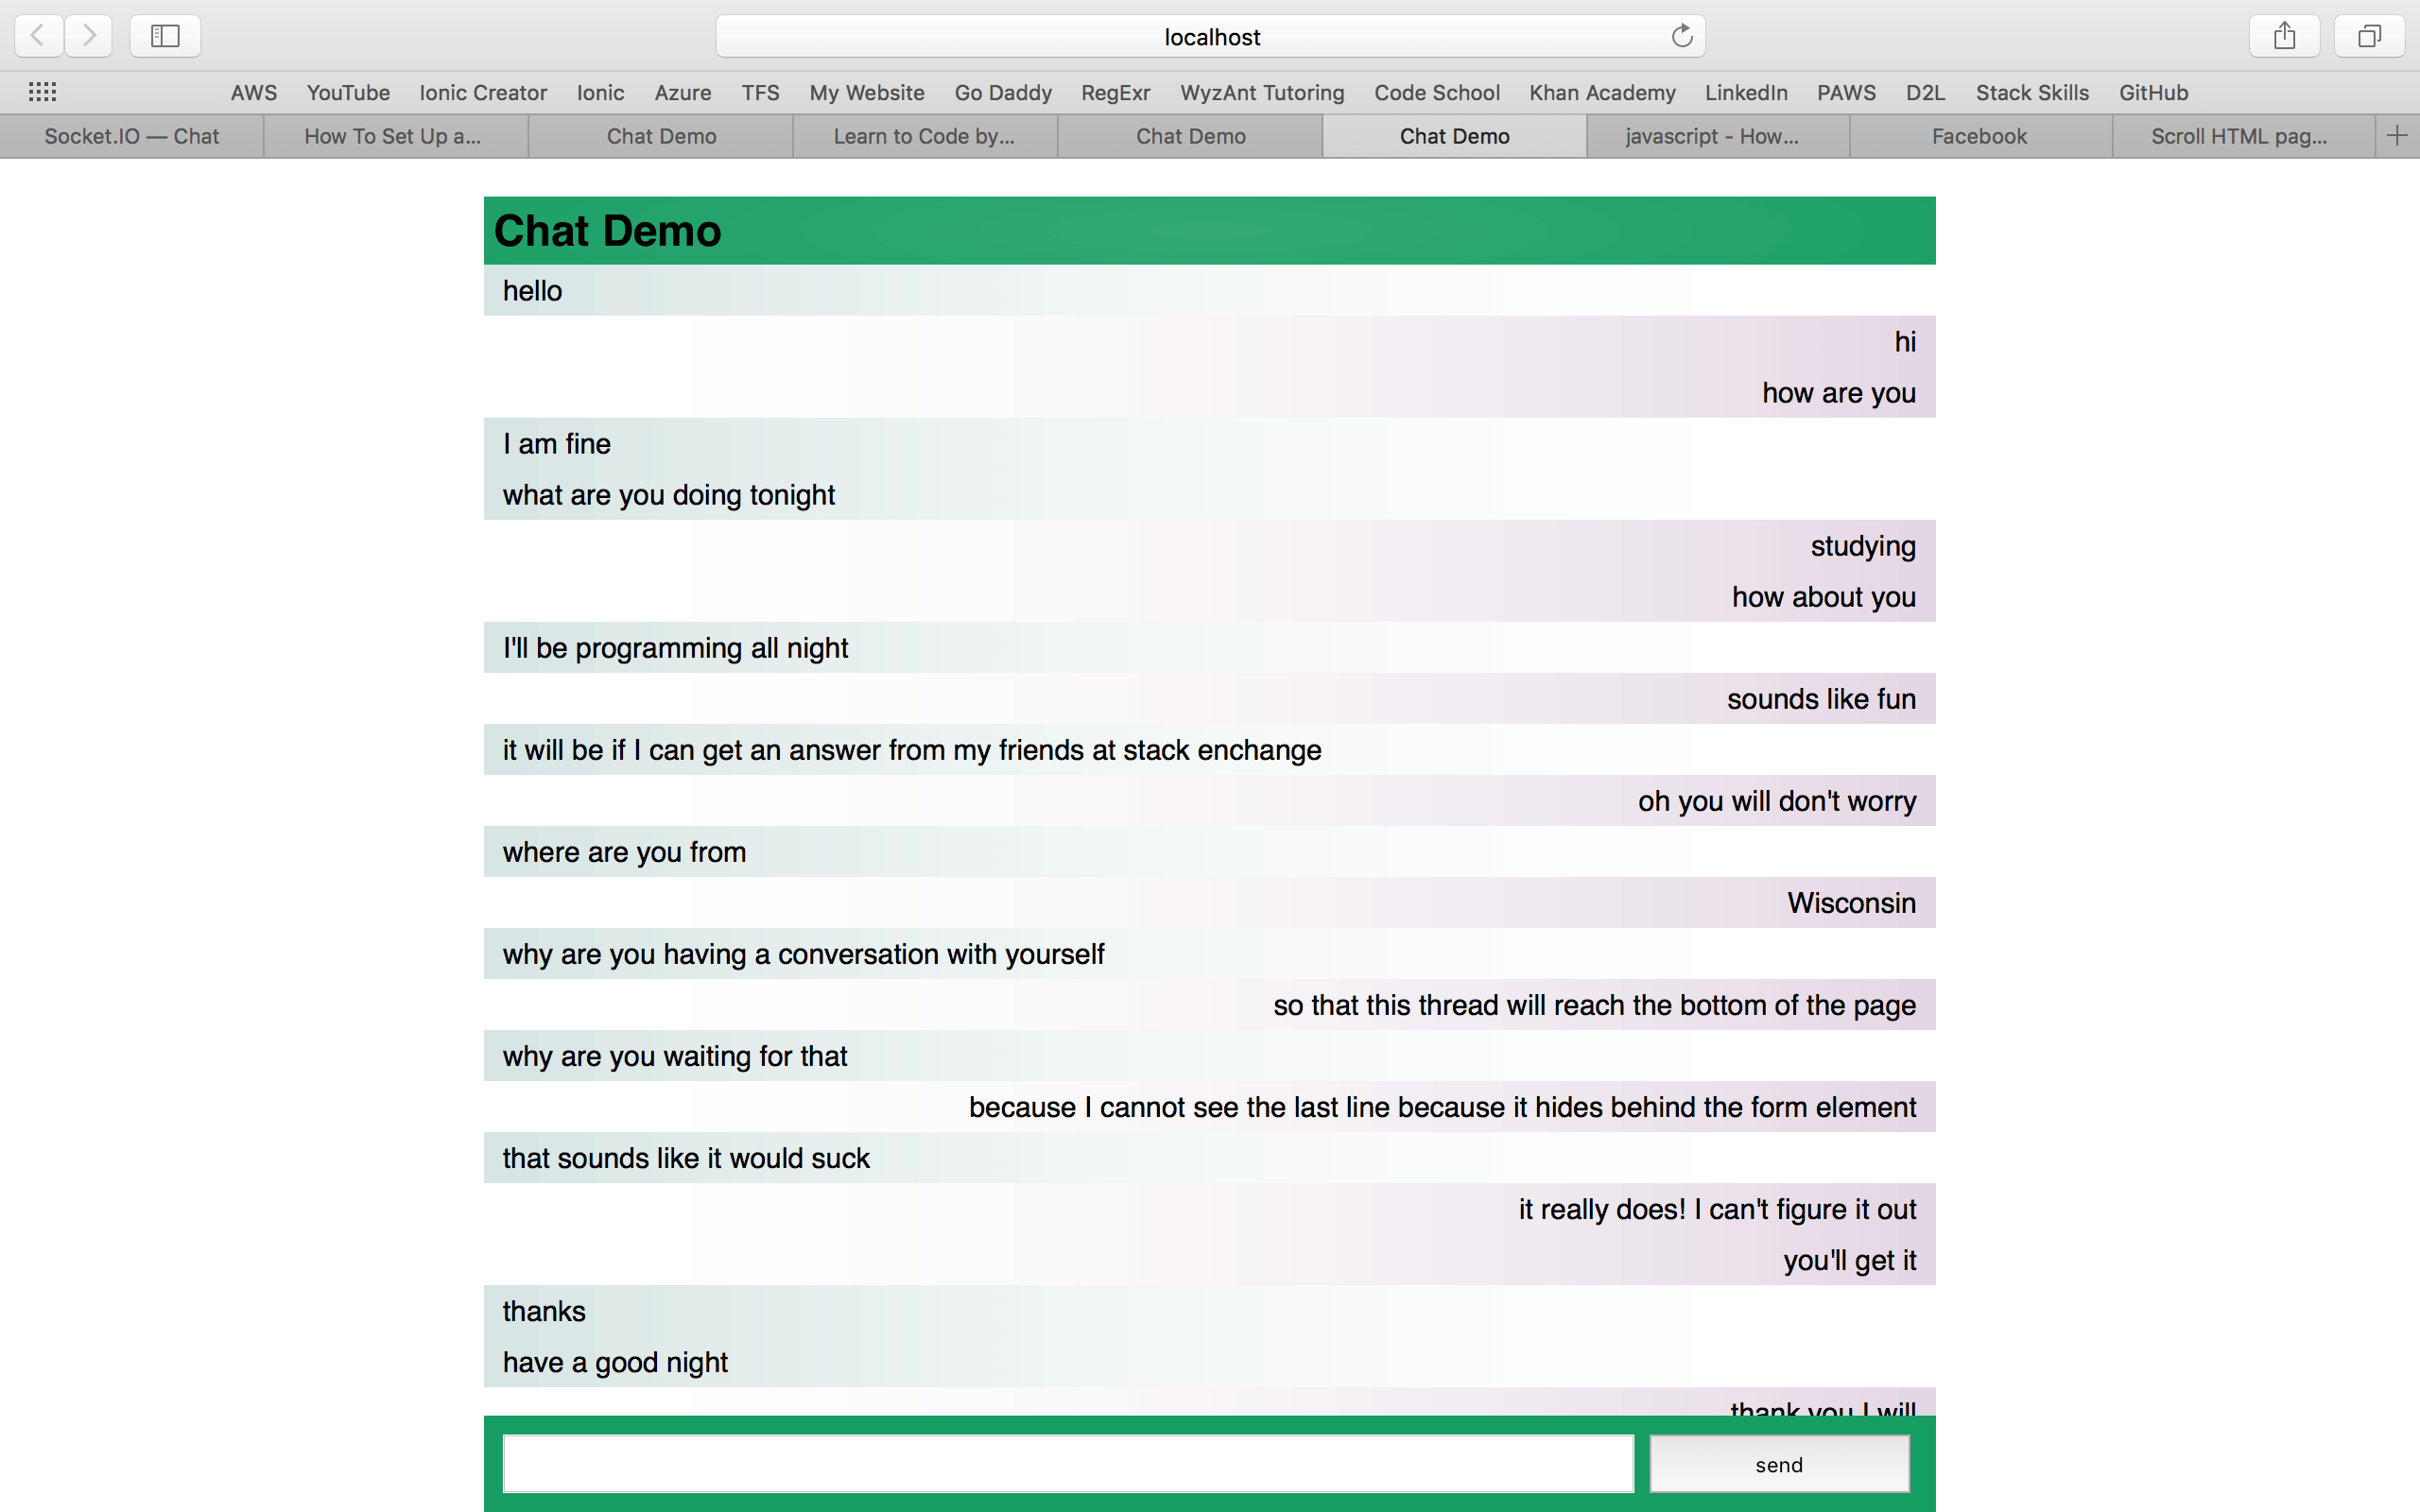This screenshot has width=2420, height=1512.
Task: Open the GitHub bookmark
Action: (x=2153, y=92)
